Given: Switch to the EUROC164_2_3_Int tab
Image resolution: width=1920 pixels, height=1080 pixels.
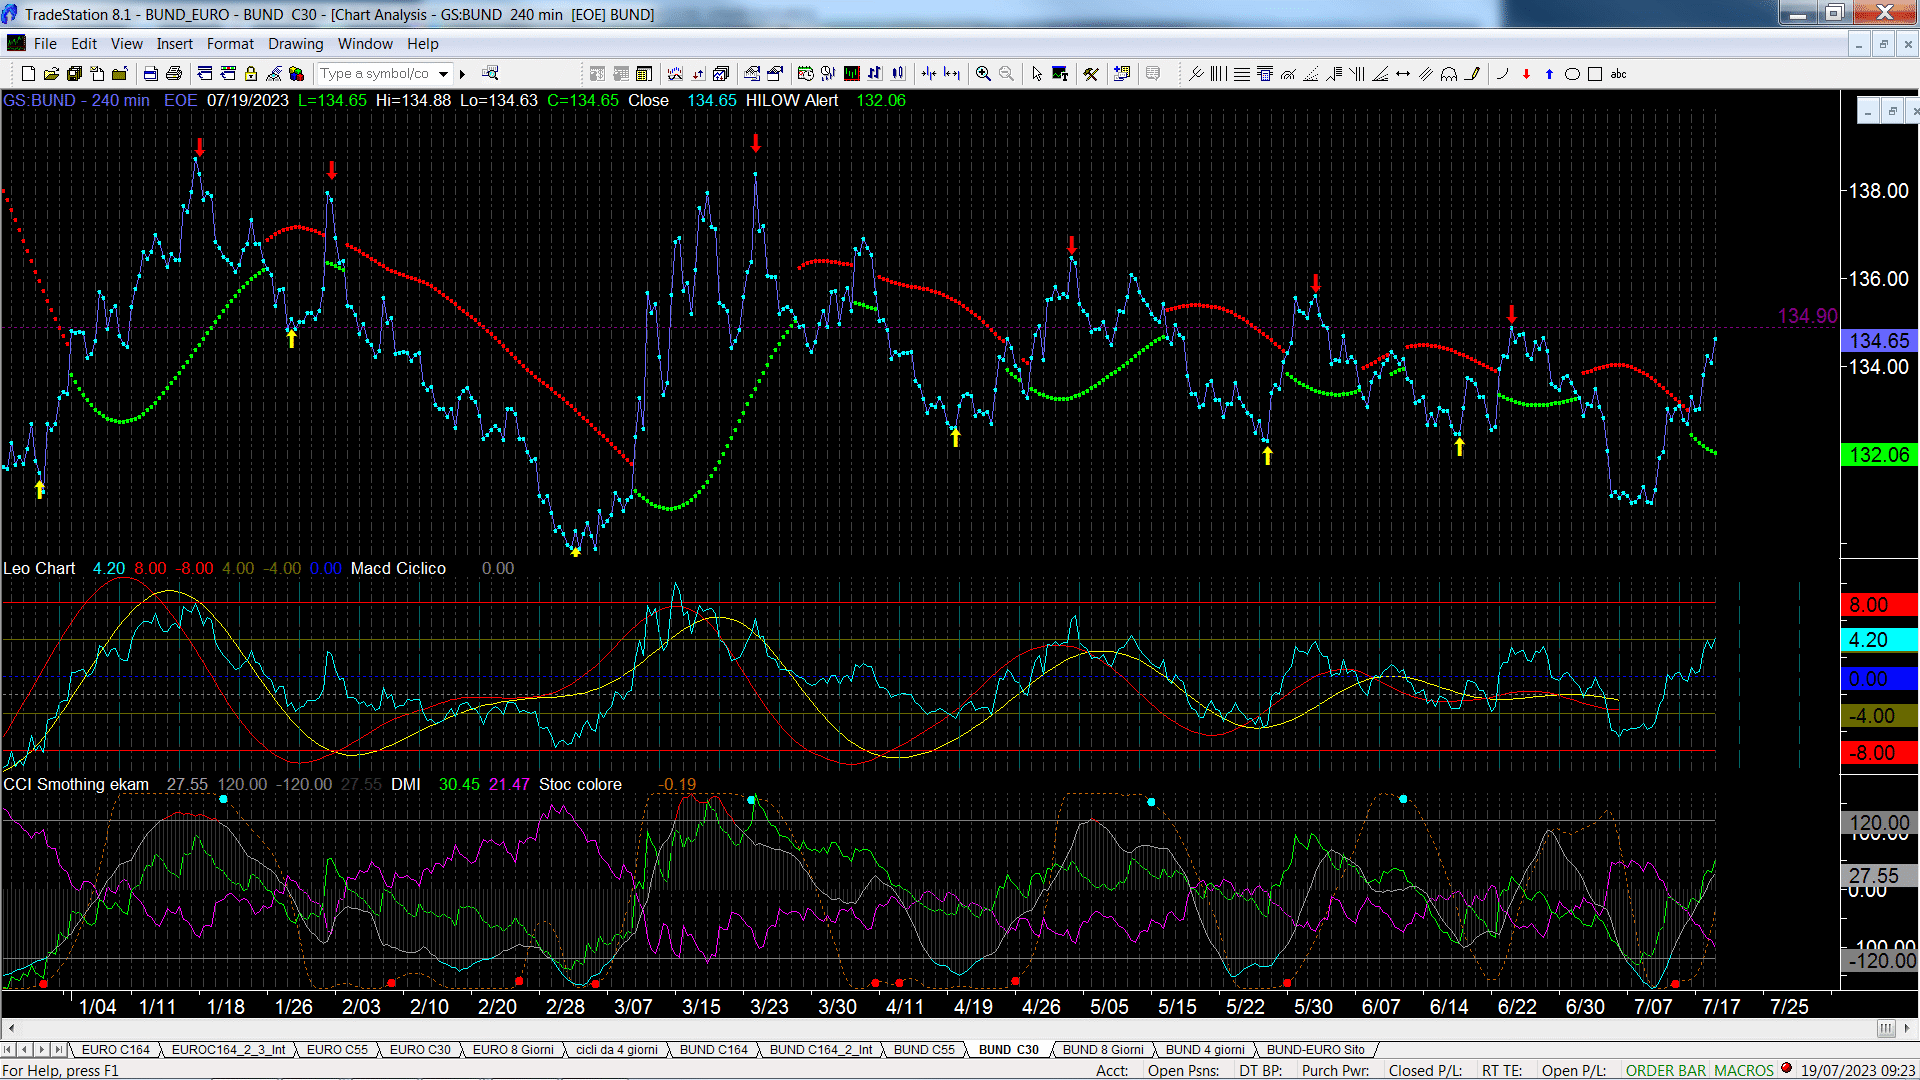Looking at the screenshot, I should pyautogui.click(x=229, y=1049).
